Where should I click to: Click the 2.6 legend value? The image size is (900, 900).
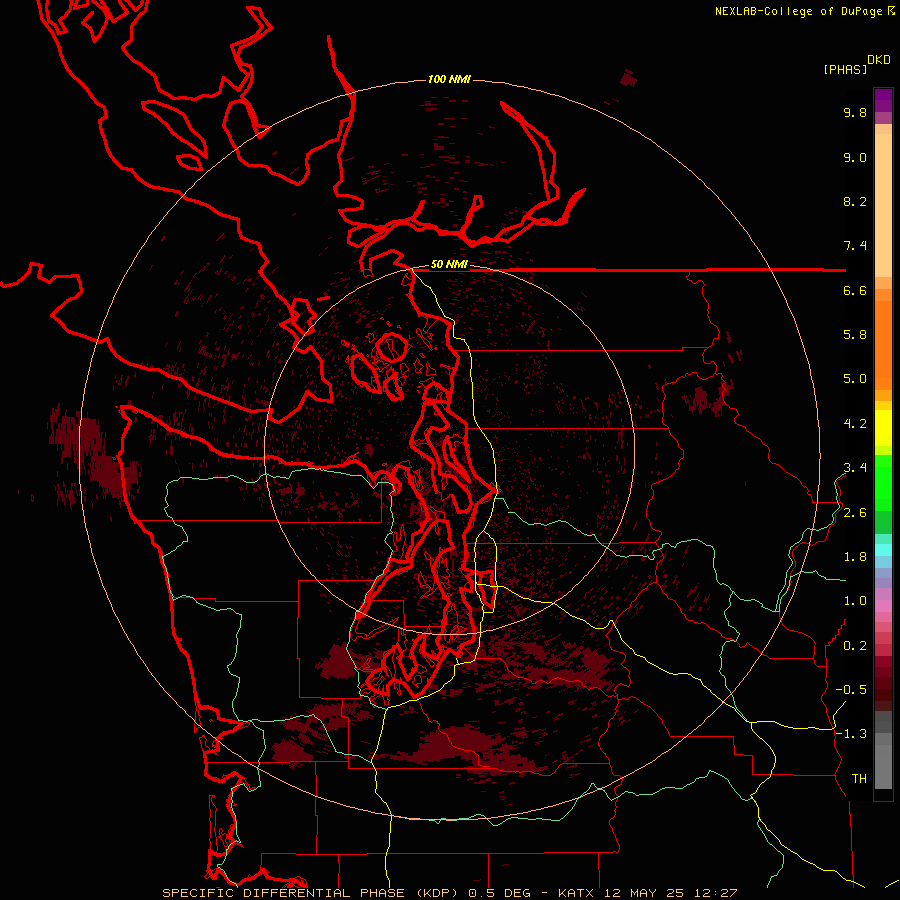pos(855,513)
